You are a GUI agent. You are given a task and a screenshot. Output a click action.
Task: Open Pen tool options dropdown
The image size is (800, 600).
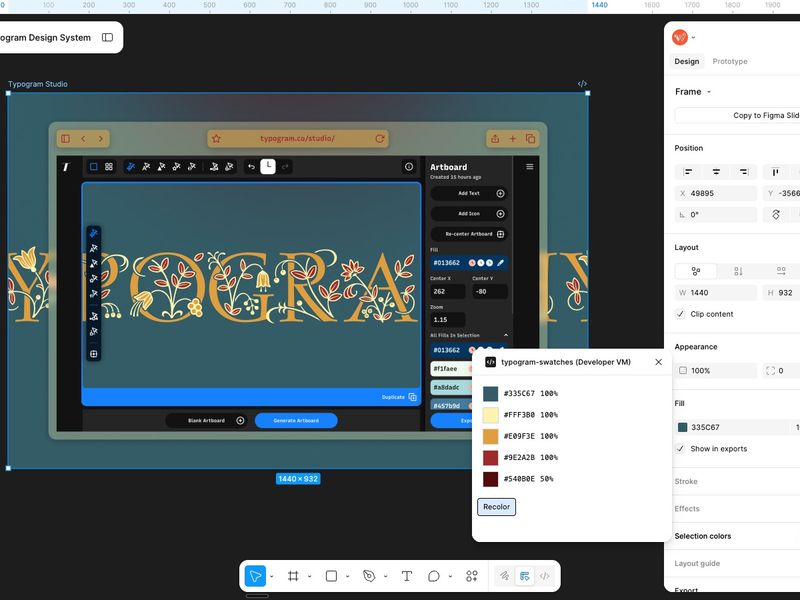point(385,577)
